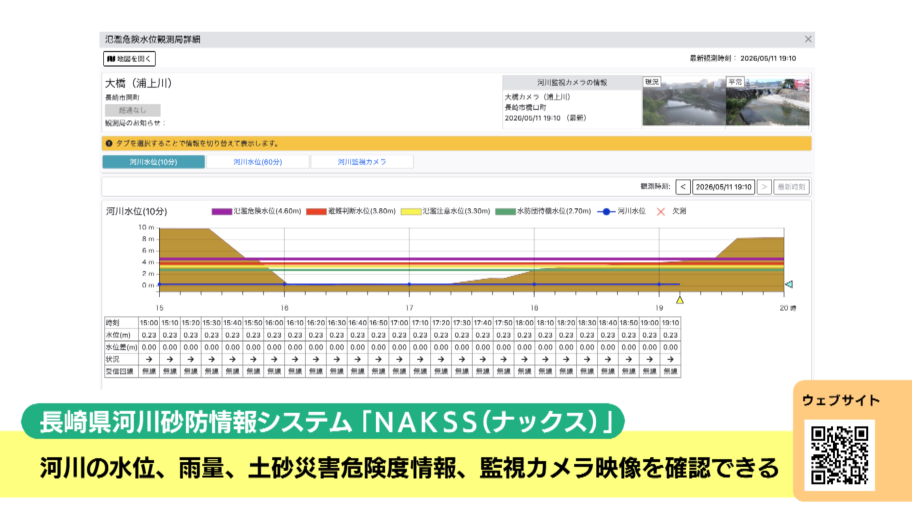Image resolution: width=912 pixels, height=510 pixels.
Task: Click the red 避難判断水位 legend swatch
Action: click(x=316, y=212)
